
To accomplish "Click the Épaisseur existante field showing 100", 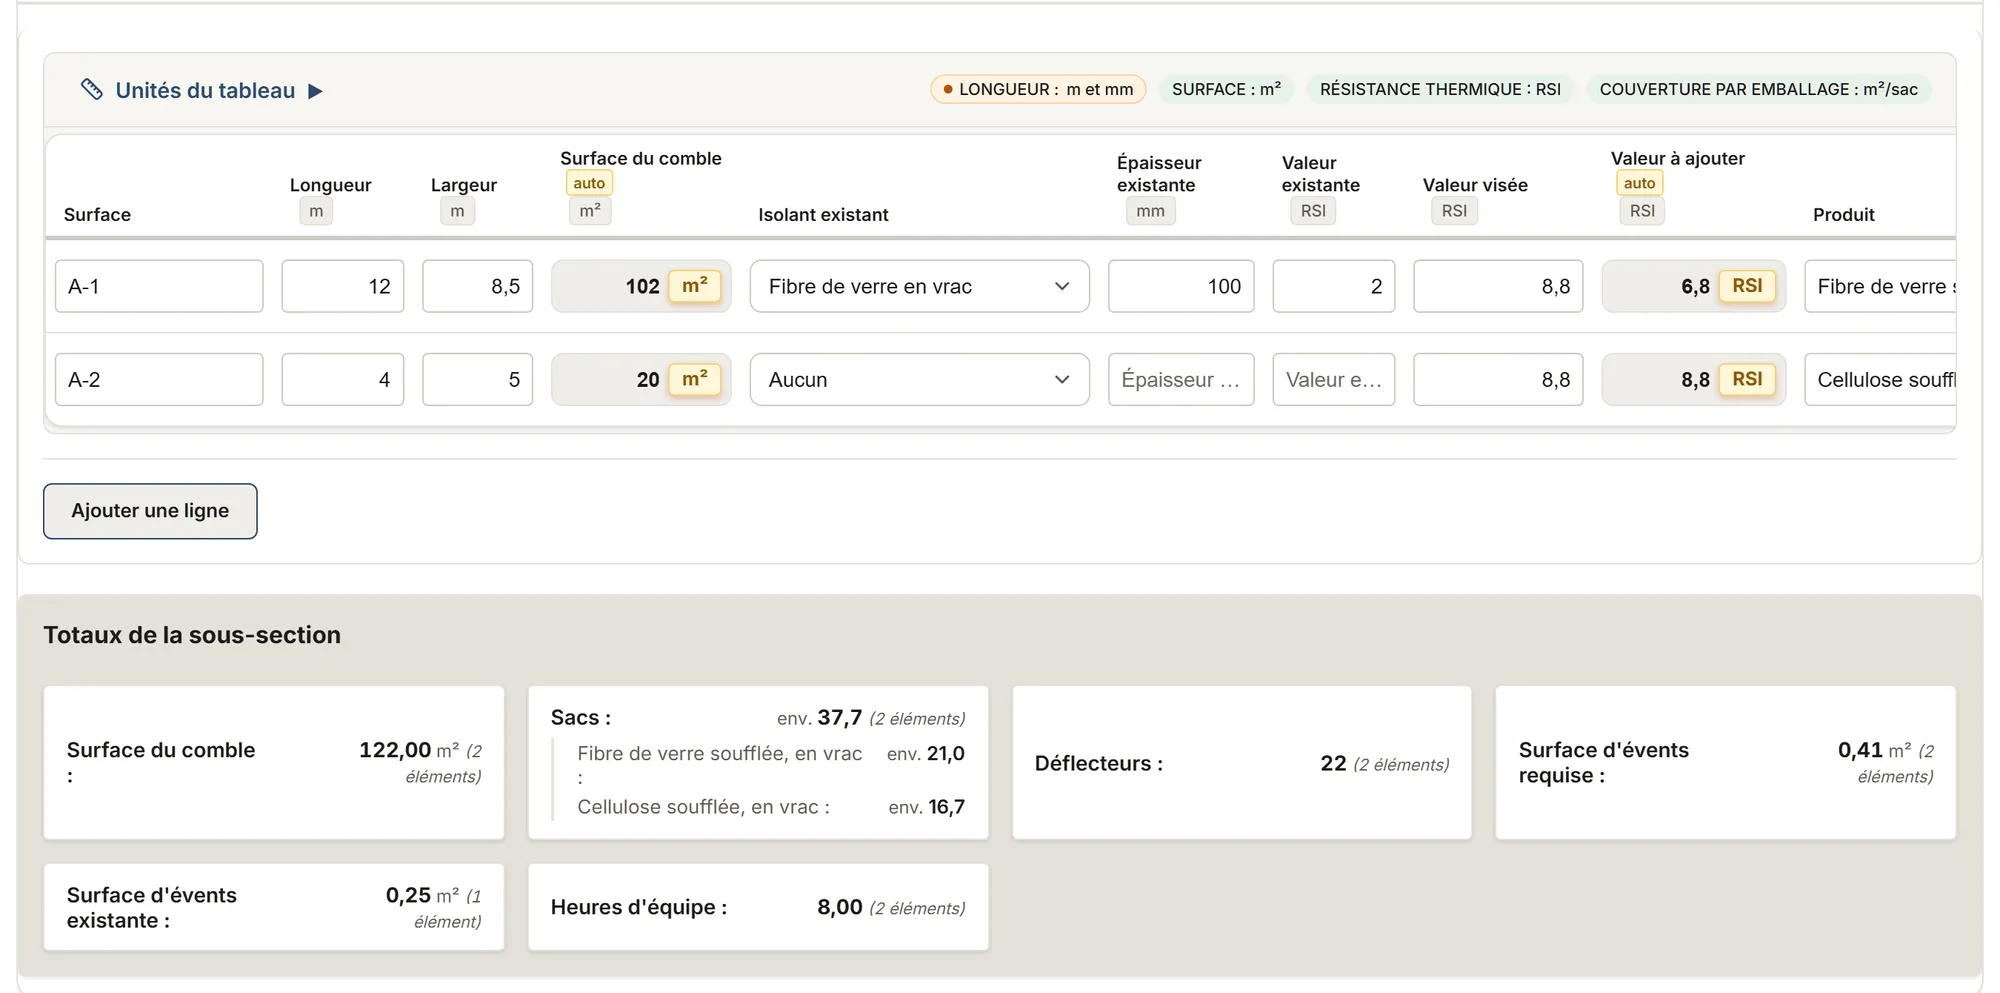I will tap(1181, 286).
